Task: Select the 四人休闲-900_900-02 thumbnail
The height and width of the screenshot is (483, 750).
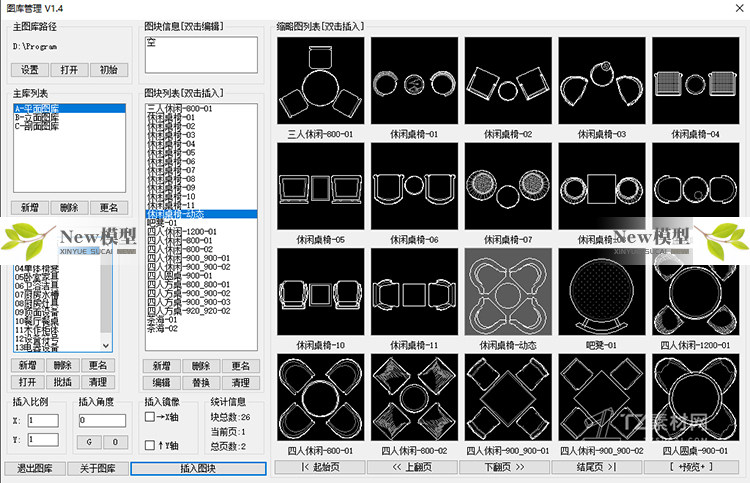Action: pyautogui.click(x=602, y=397)
